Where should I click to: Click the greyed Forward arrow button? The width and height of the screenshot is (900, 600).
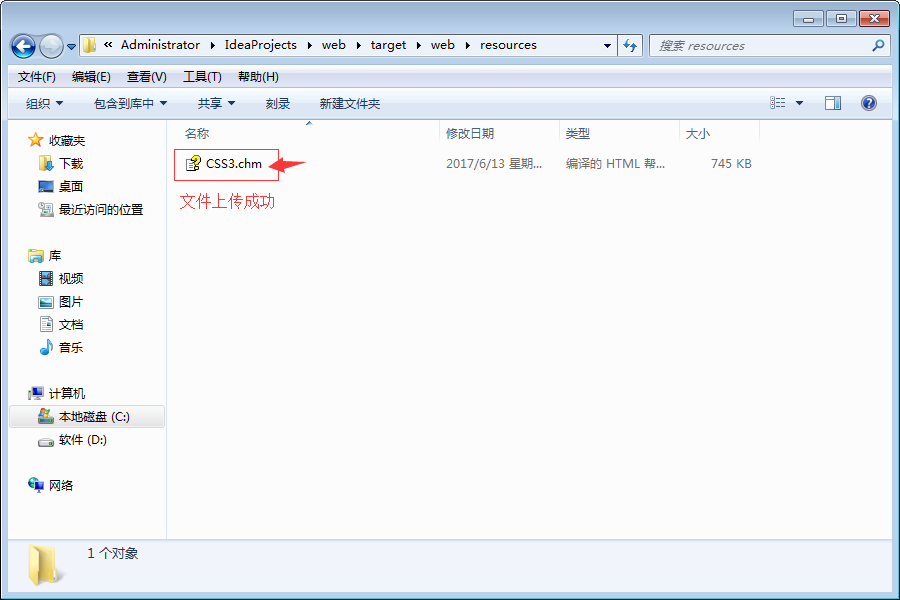pos(51,47)
